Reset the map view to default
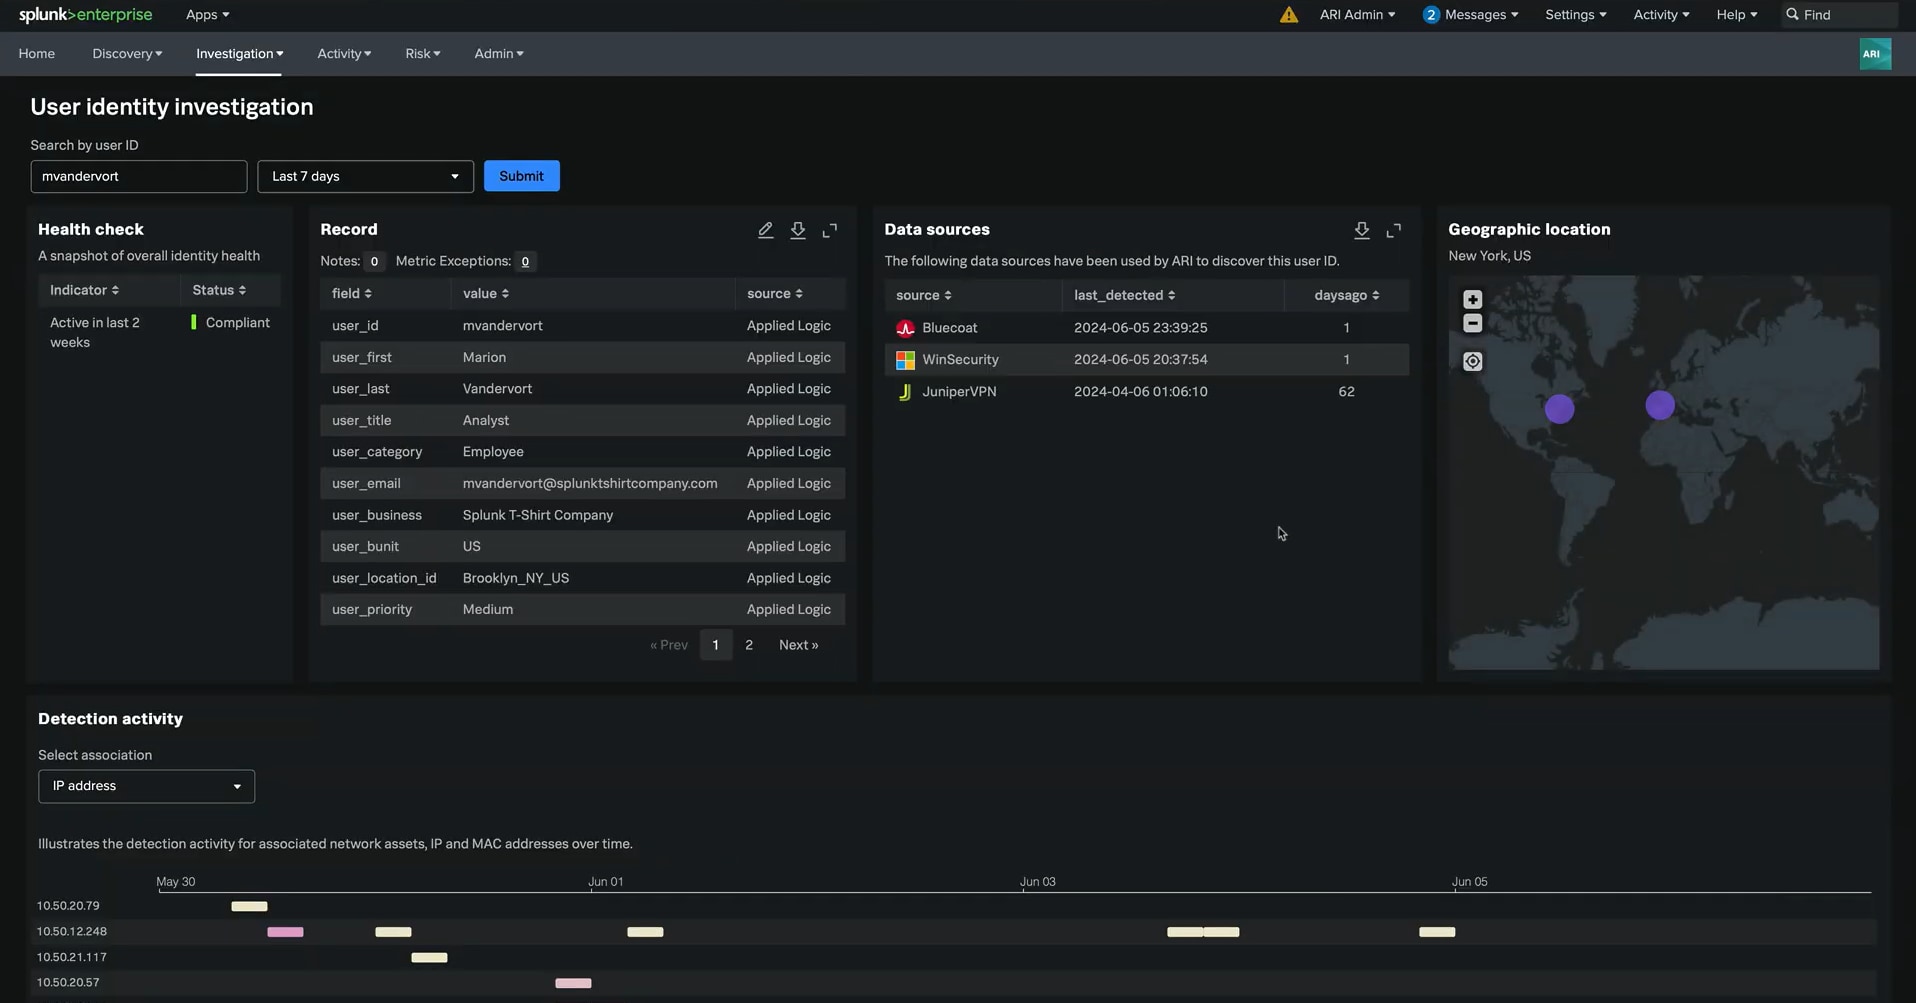The height and width of the screenshot is (1003, 1916). pyautogui.click(x=1472, y=361)
